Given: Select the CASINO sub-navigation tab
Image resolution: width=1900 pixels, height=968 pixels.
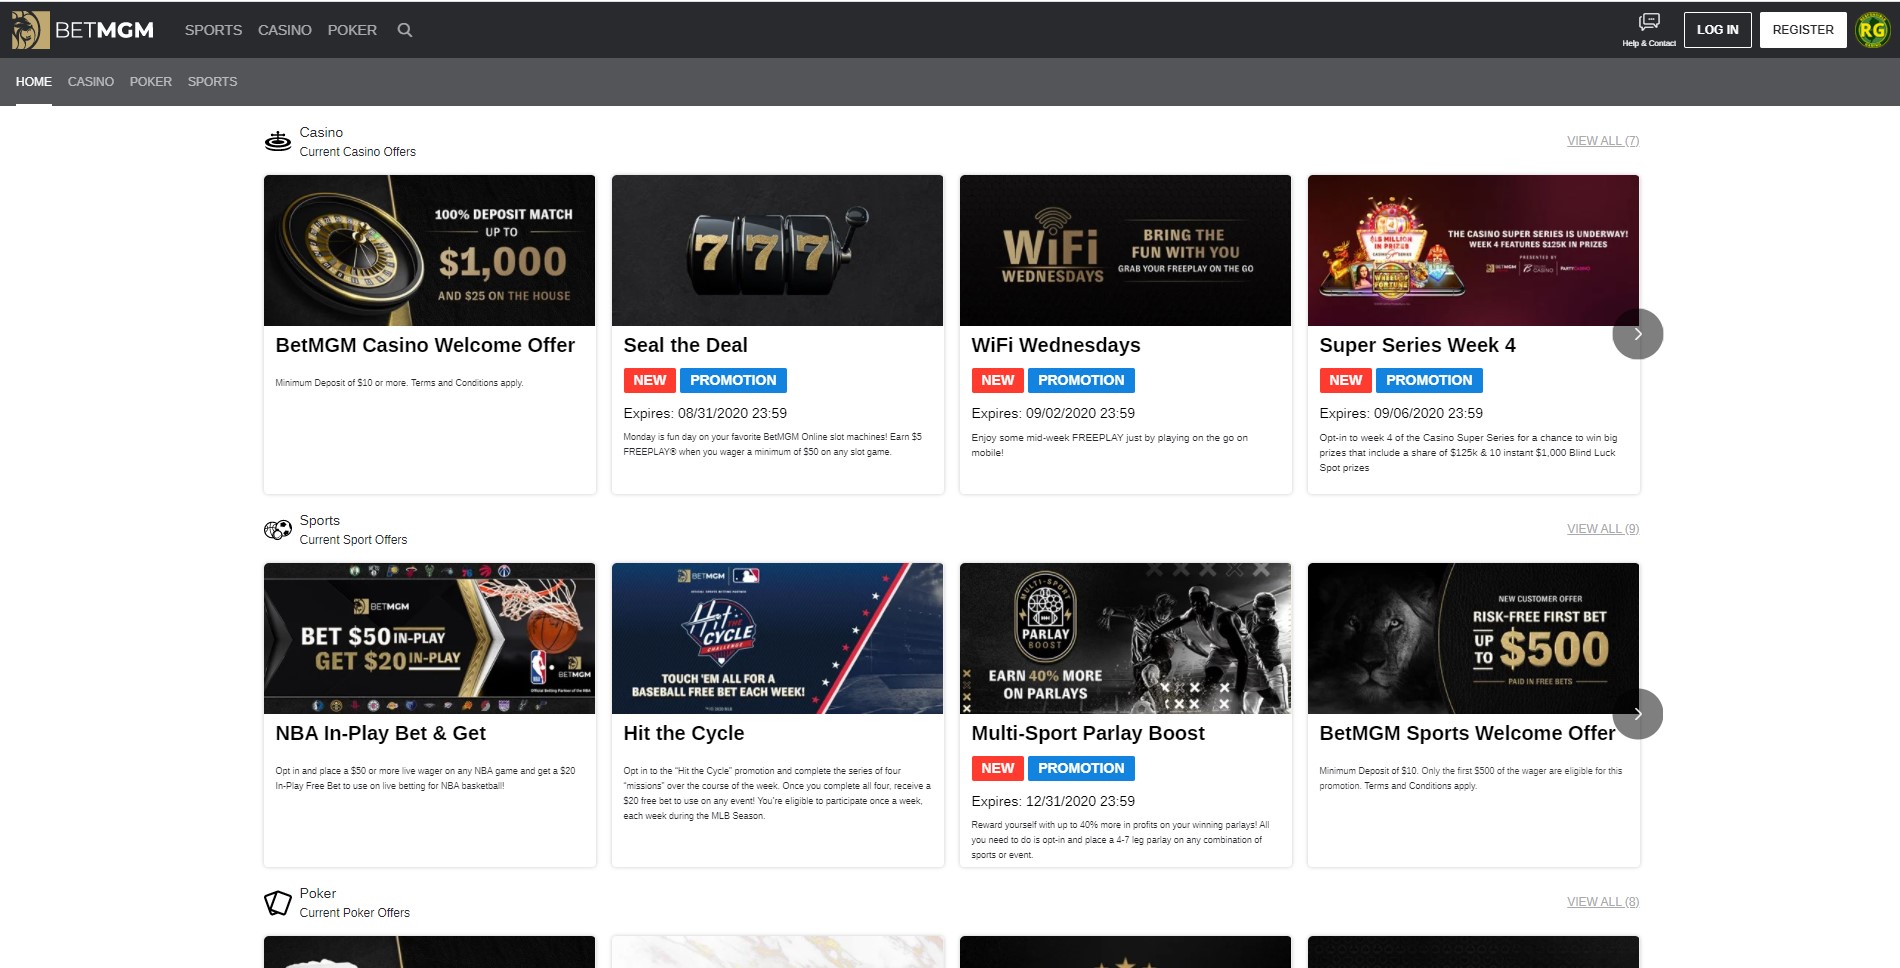Looking at the screenshot, I should (91, 82).
